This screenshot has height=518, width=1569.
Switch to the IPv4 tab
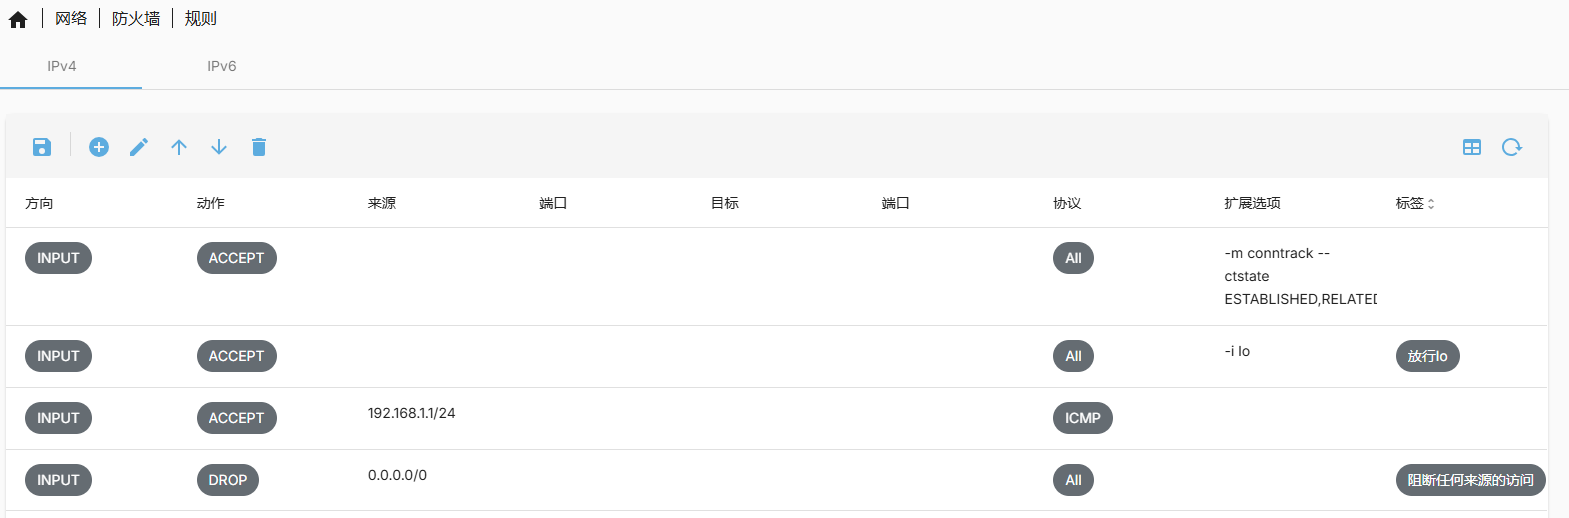pos(62,66)
